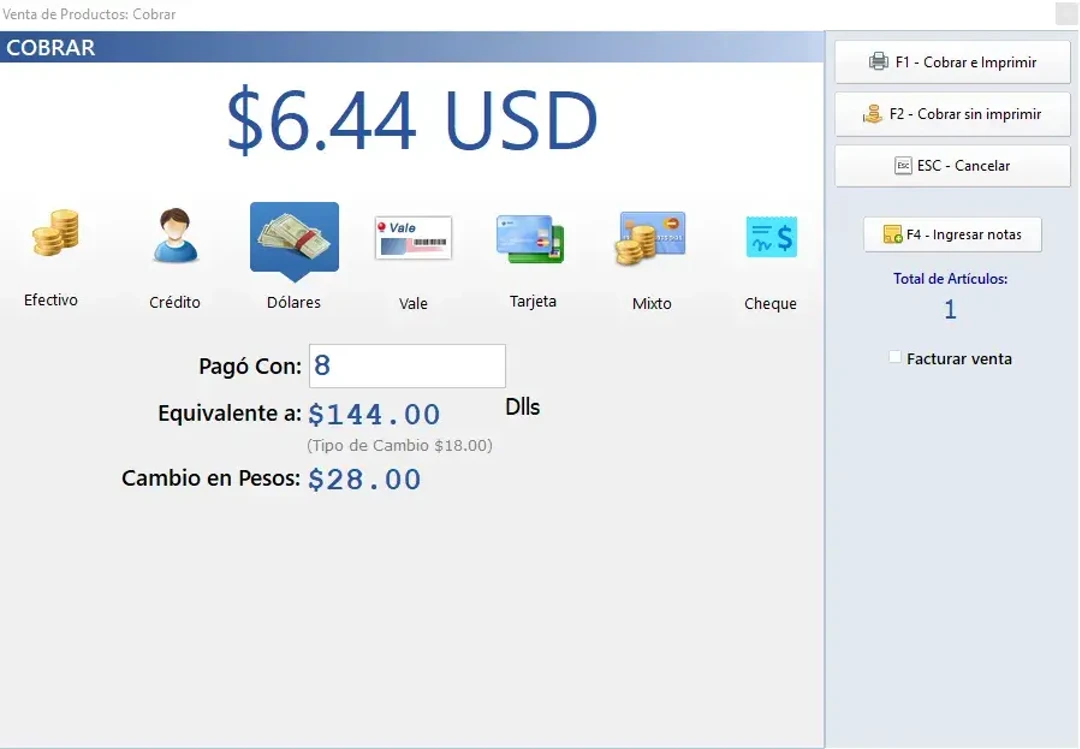Click the F2 - Cobrar sin imprimir button
Screen dimensions: 1080x749
(x=953, y=114)
